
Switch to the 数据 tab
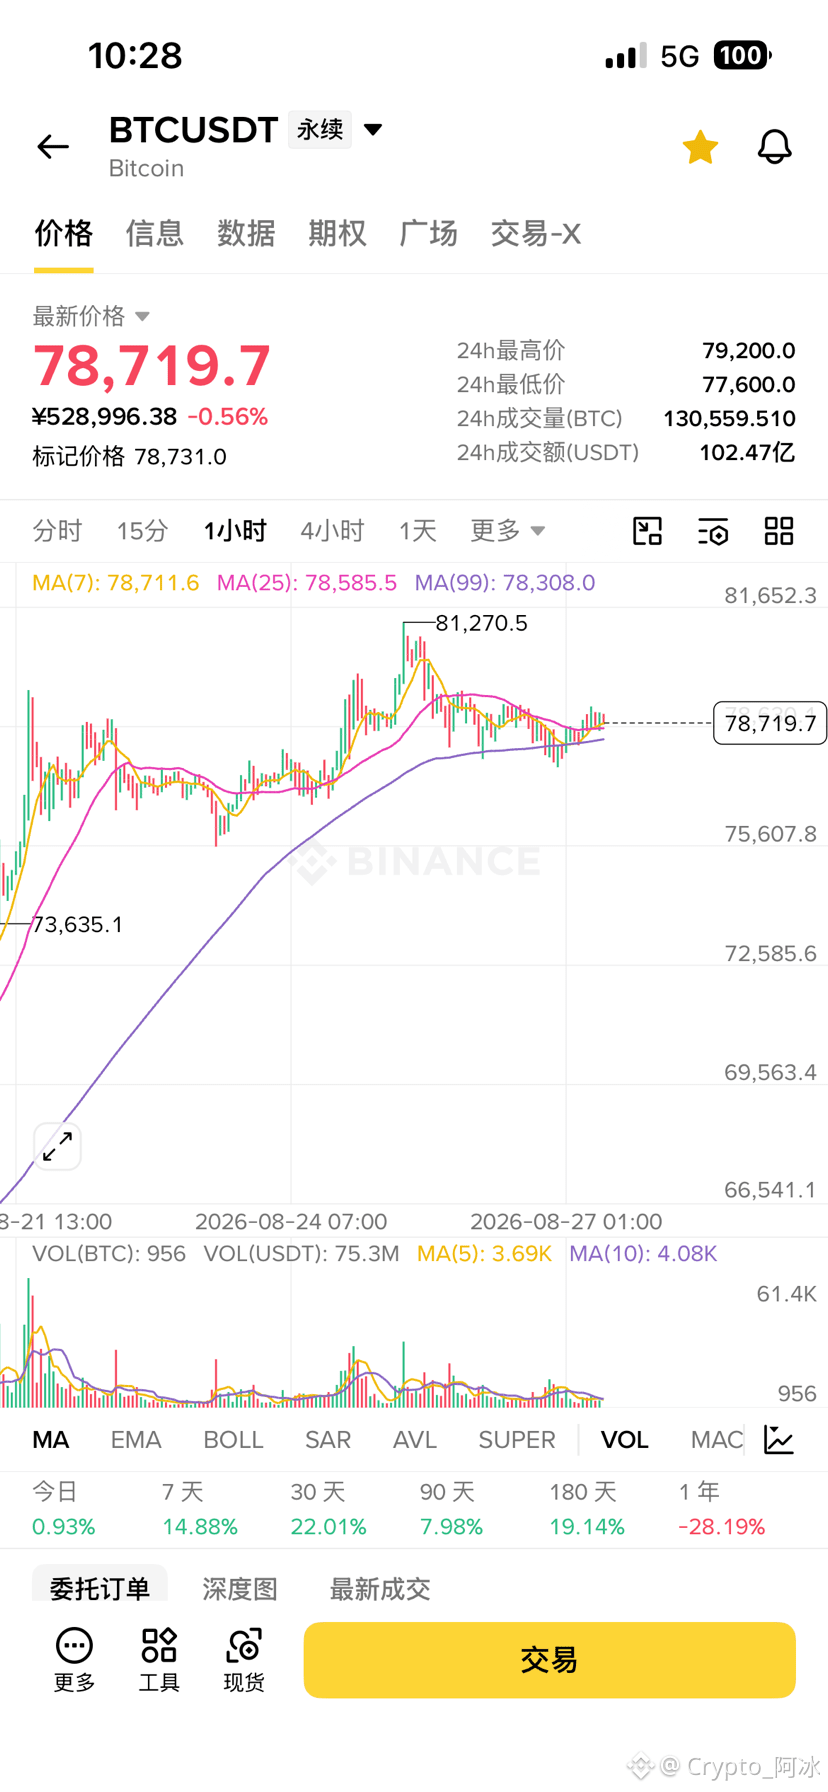pos(246,233)
